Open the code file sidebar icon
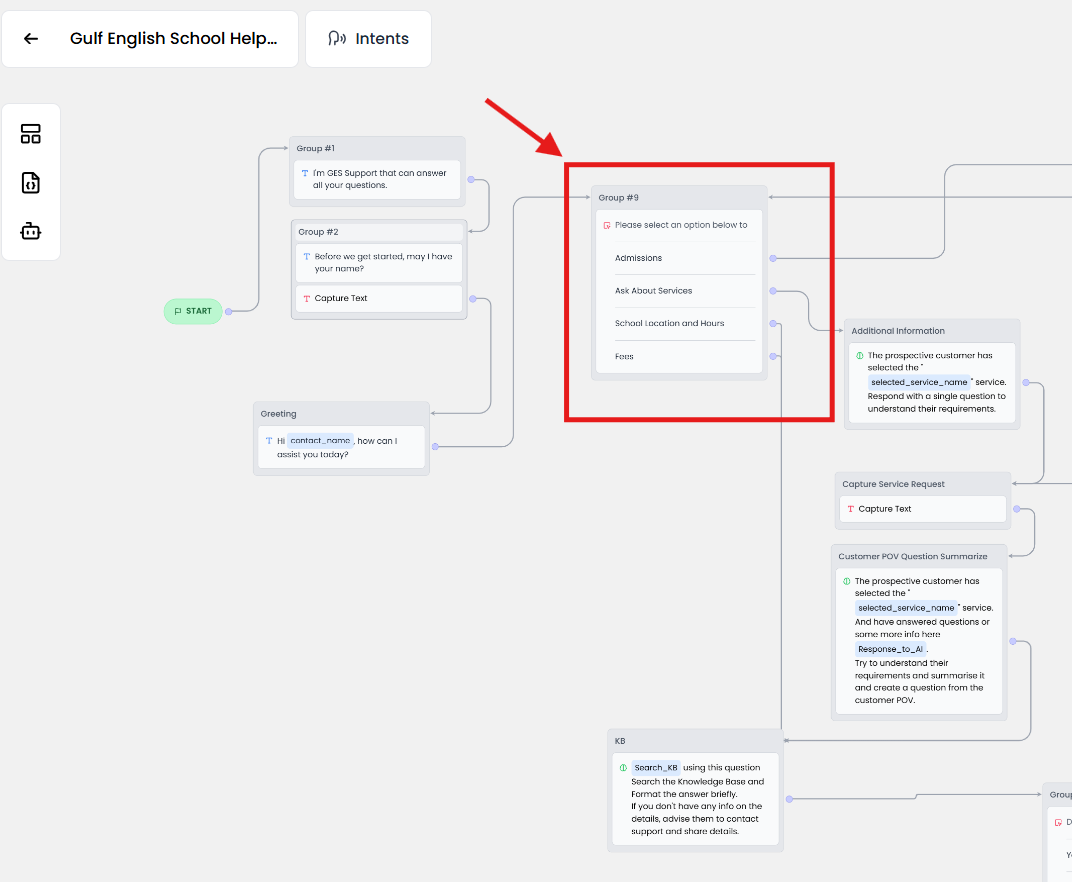 [31, 183]
